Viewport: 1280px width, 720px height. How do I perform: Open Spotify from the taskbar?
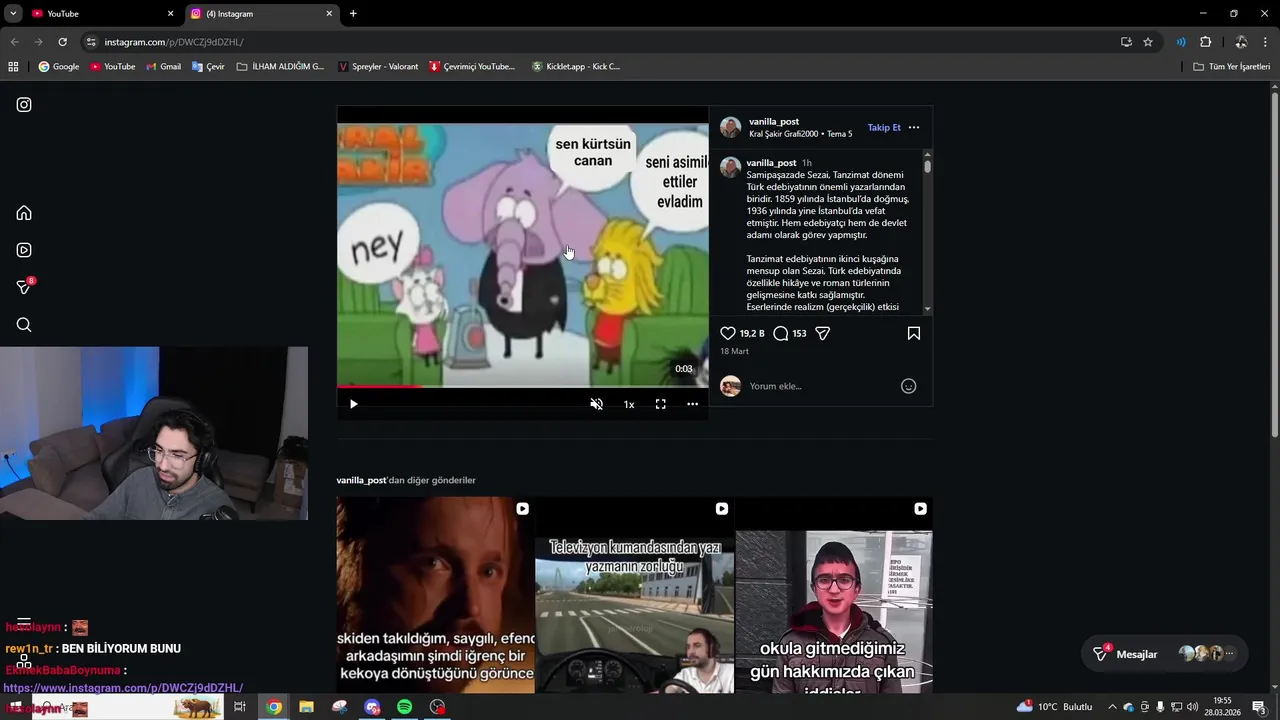coord(405,707)
